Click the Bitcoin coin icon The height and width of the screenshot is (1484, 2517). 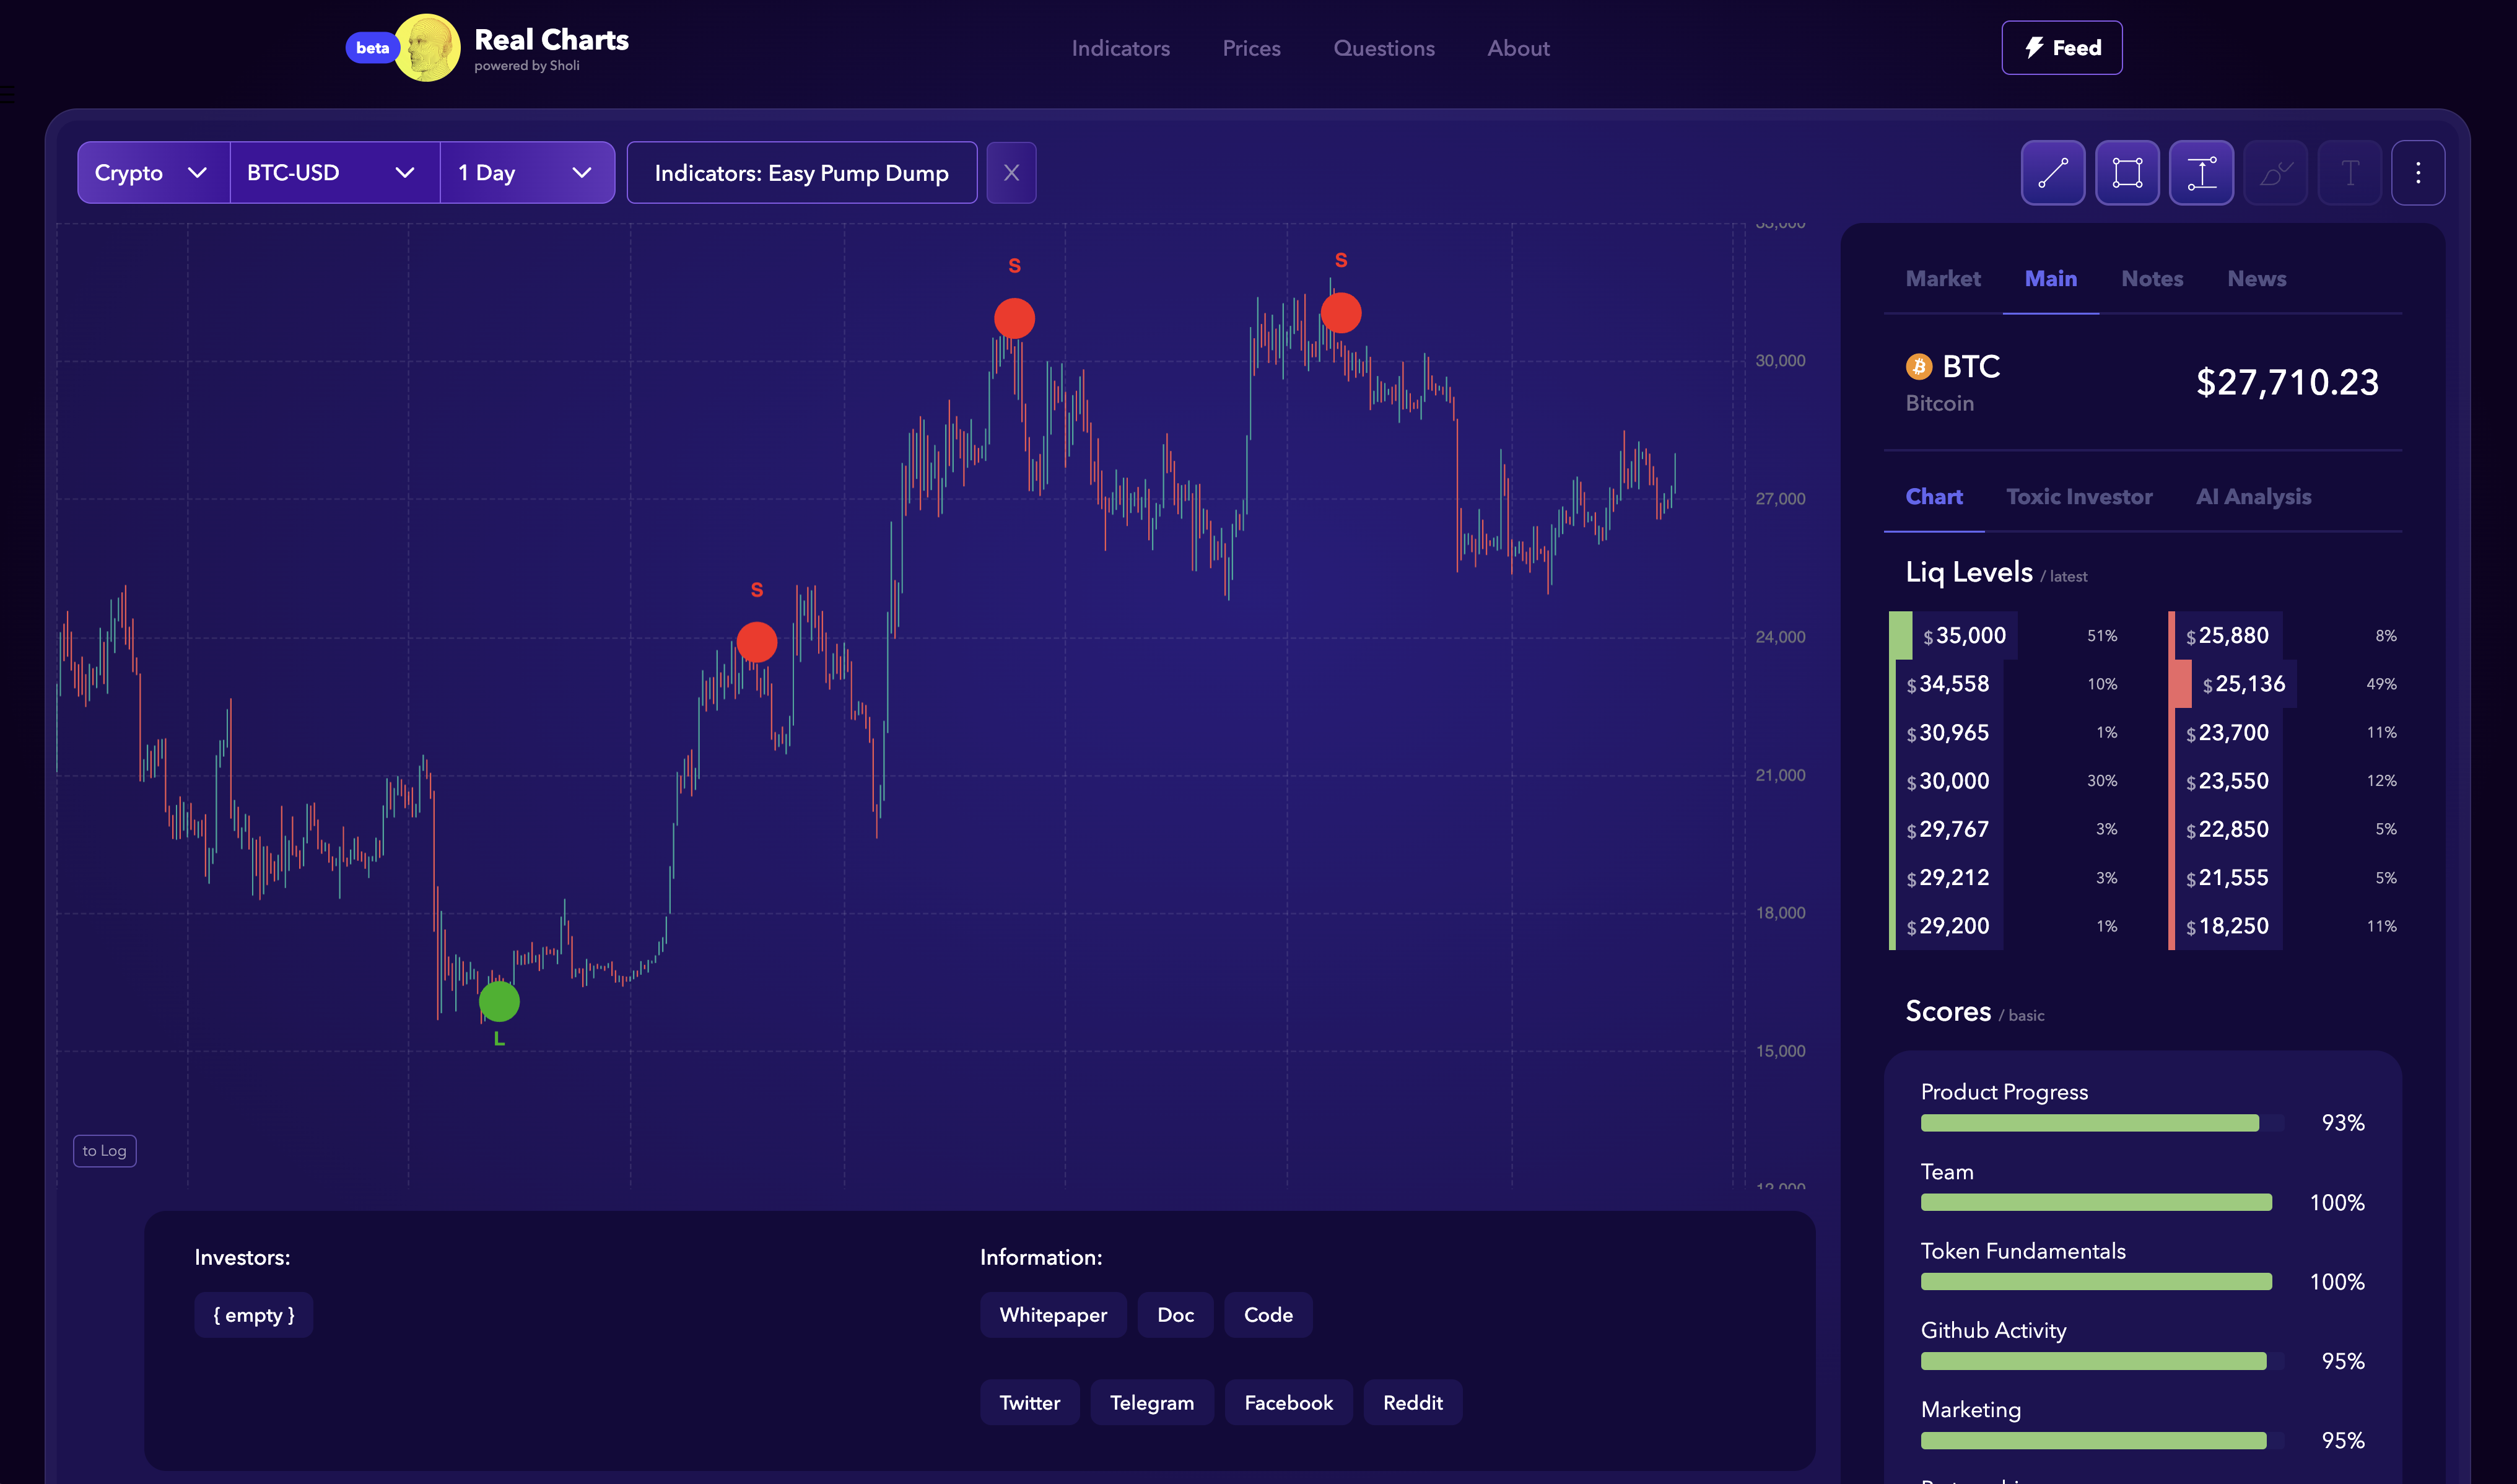coord(1918,367)
